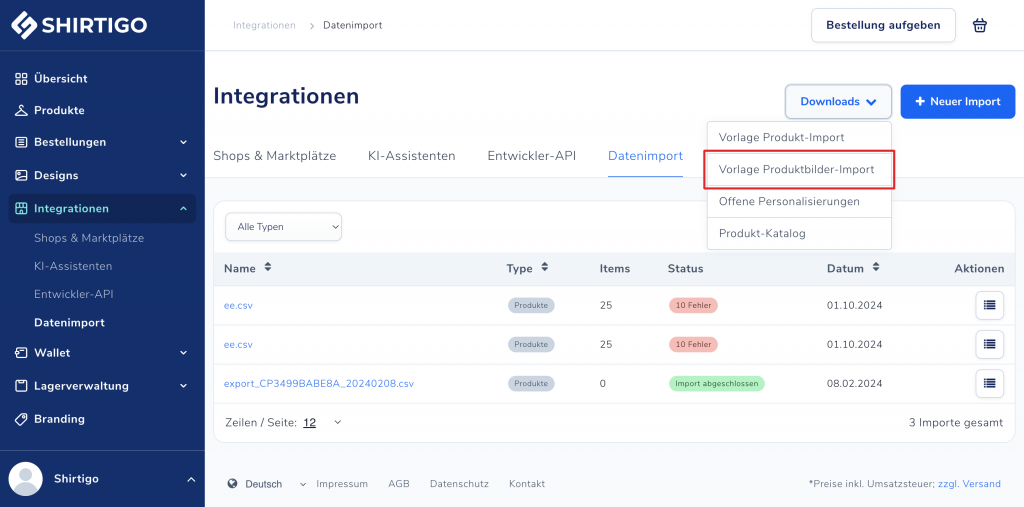Open actions for export_CP3499BABE8A row
The width and height of the screenshot is (1024, 507).
coord(989,384)
